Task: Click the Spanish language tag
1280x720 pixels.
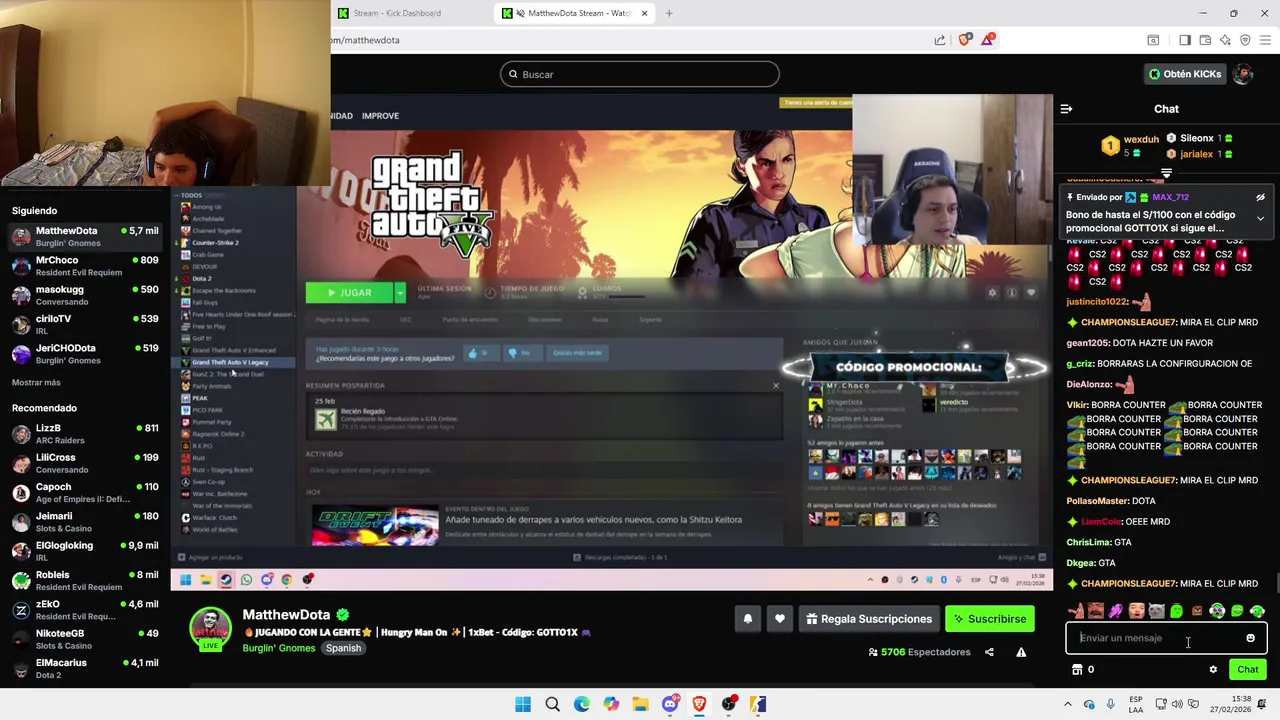Action: (x=343, y=648)
